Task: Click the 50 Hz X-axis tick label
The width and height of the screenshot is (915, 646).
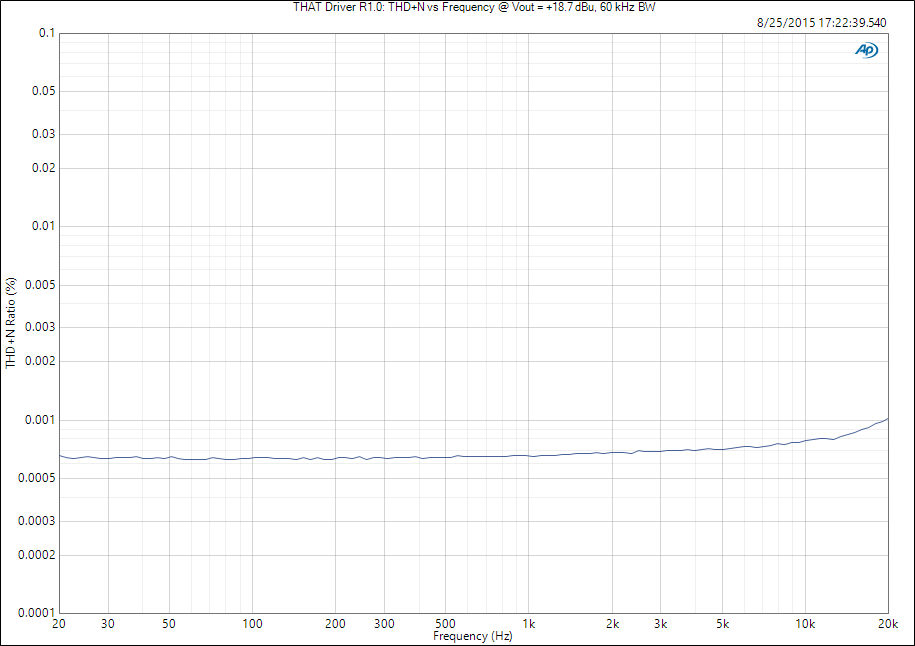Action: click(169, 624)
